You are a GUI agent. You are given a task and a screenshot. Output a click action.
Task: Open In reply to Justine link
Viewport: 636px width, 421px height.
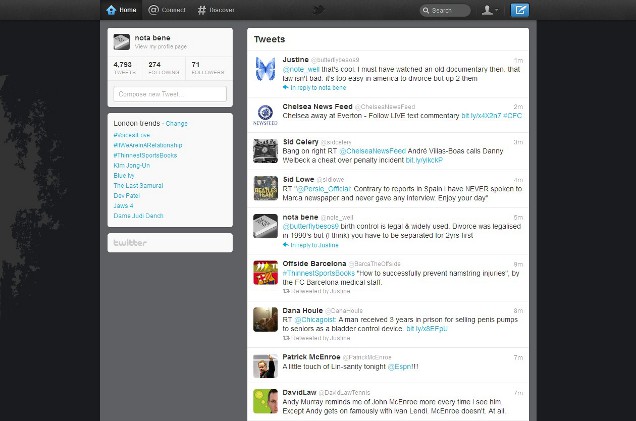tap(314, 245)
